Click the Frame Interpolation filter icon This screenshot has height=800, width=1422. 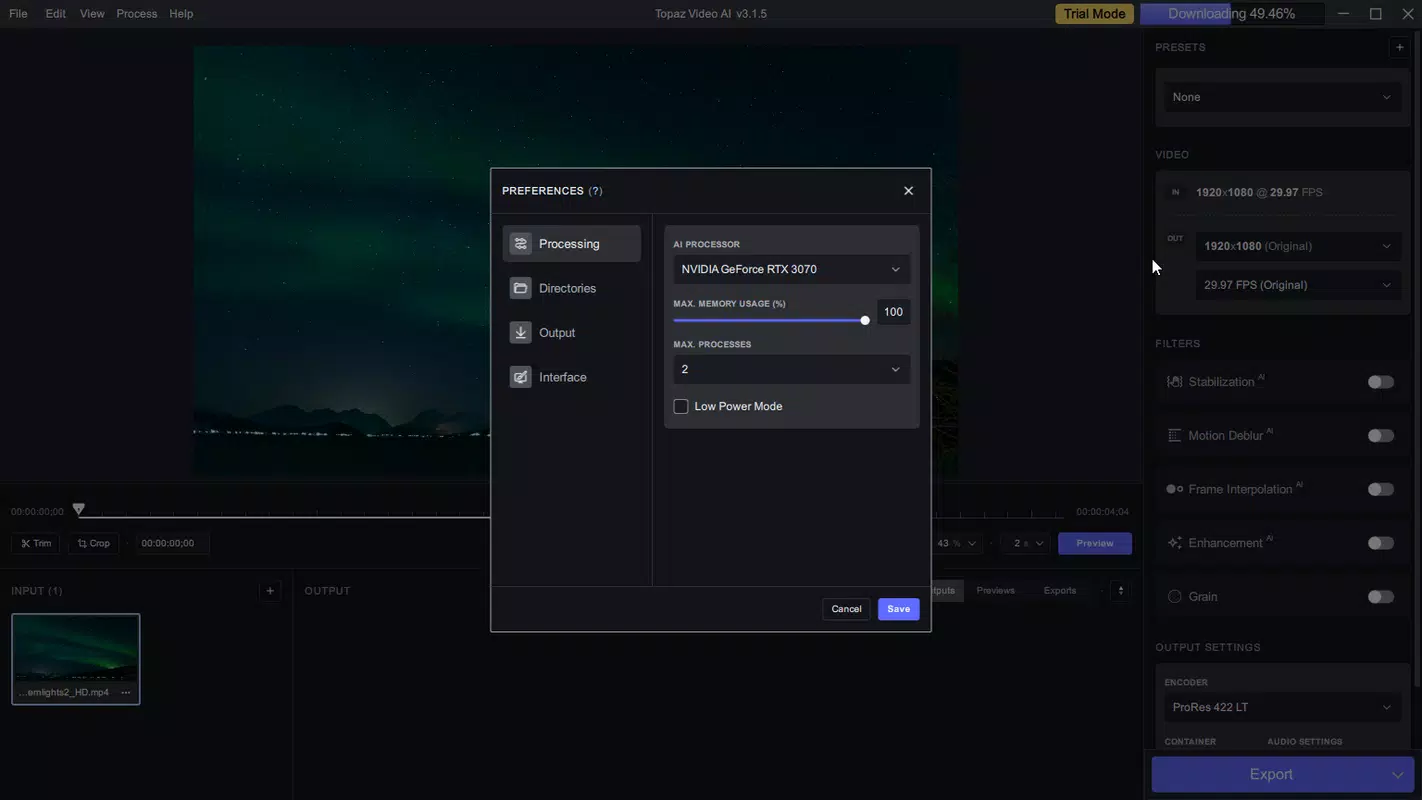pyautogui.click(x=1172, y=488)
